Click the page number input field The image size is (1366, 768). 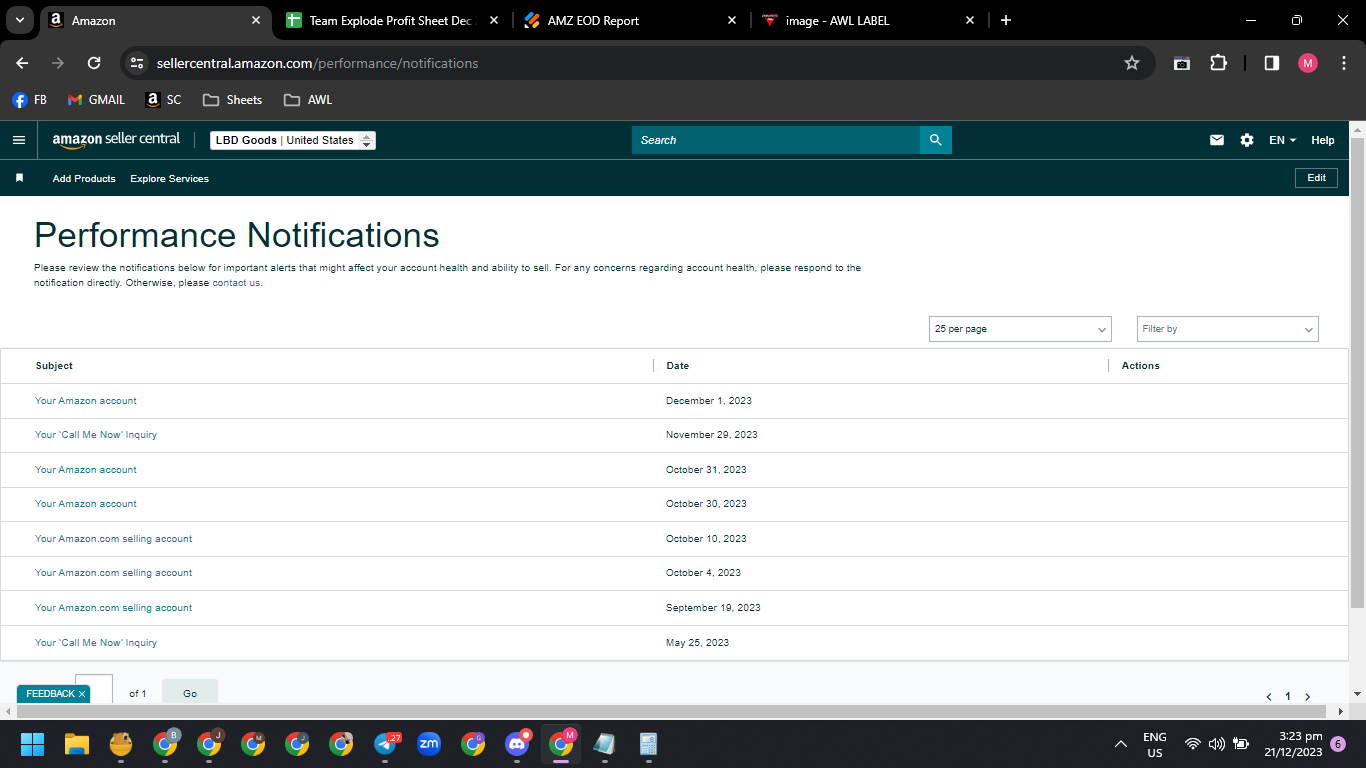click(94, 689)
